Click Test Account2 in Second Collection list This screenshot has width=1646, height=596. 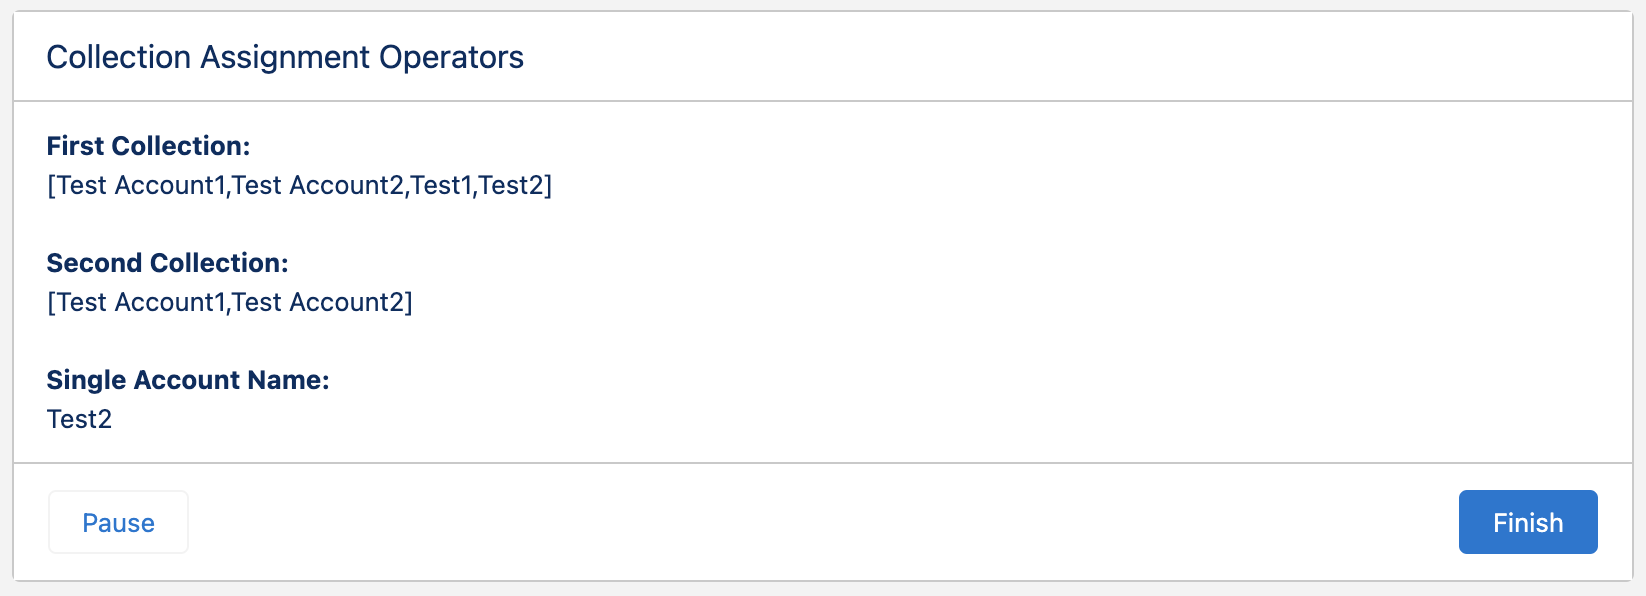[x=318, y=303]
